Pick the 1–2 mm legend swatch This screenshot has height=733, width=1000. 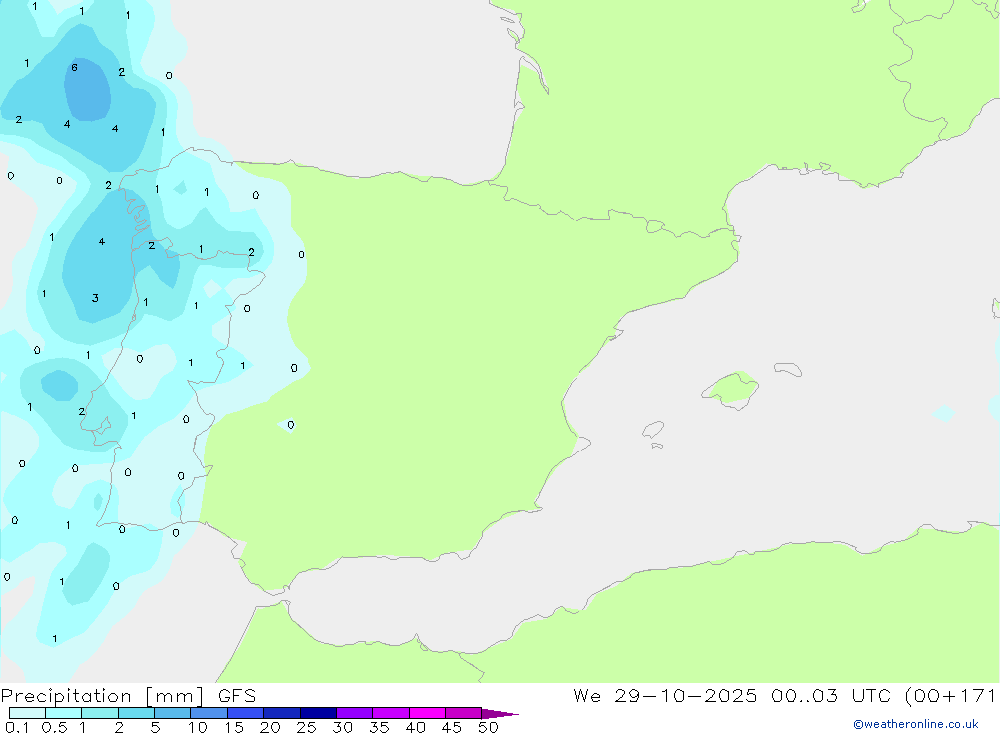[x=100, y=713]
